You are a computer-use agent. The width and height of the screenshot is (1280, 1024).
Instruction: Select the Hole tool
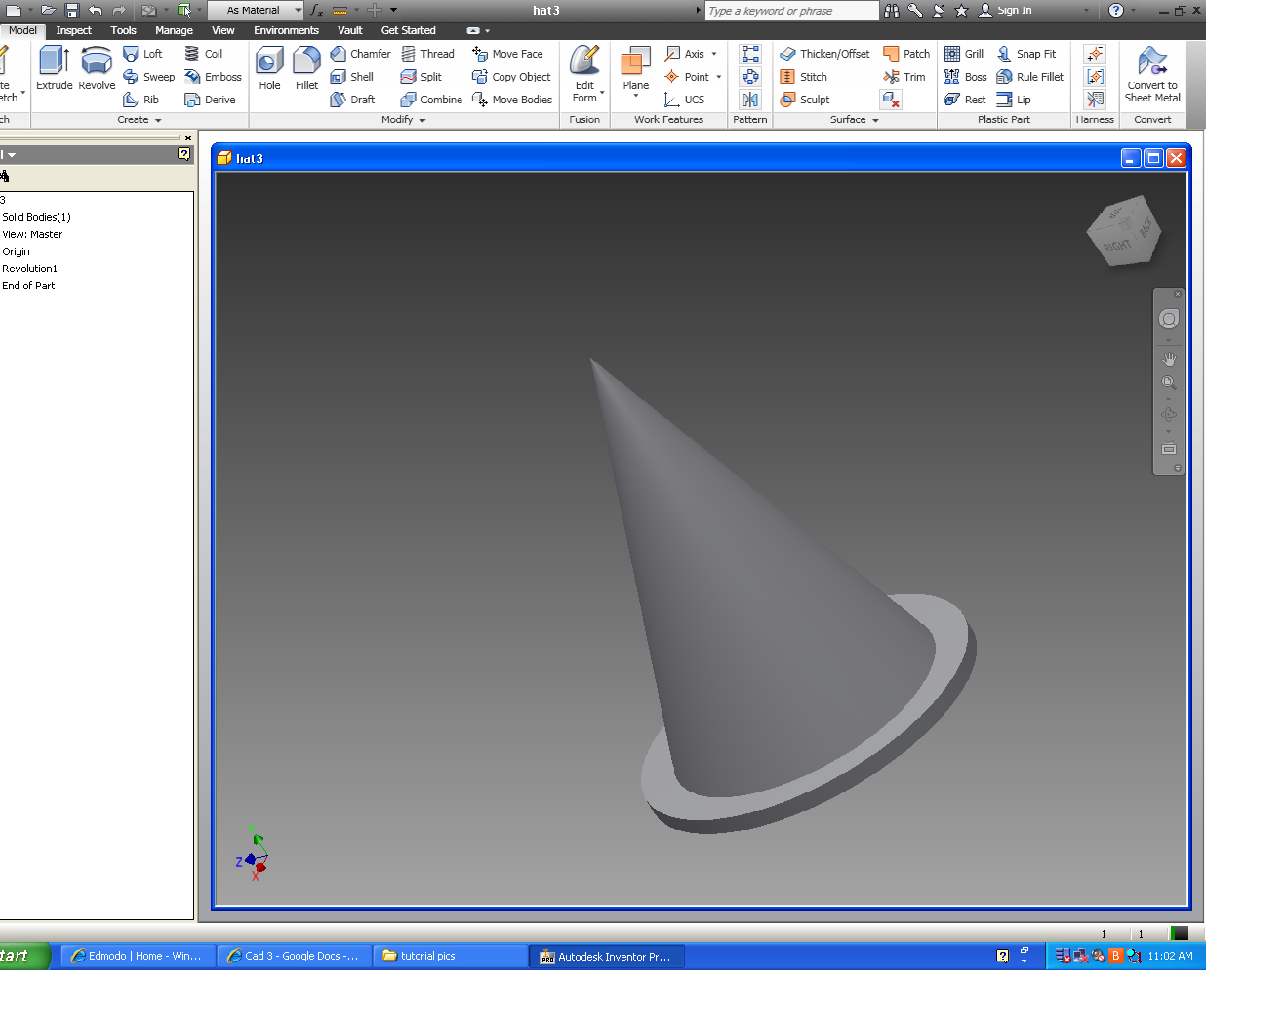268,70
